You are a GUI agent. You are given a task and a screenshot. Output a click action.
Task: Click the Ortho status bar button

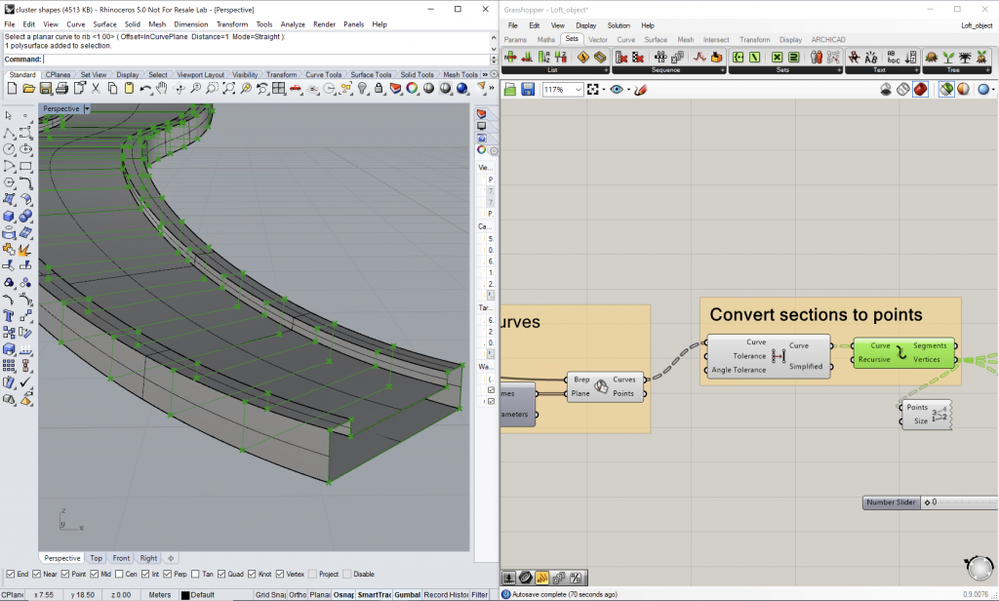pos(297,595)
